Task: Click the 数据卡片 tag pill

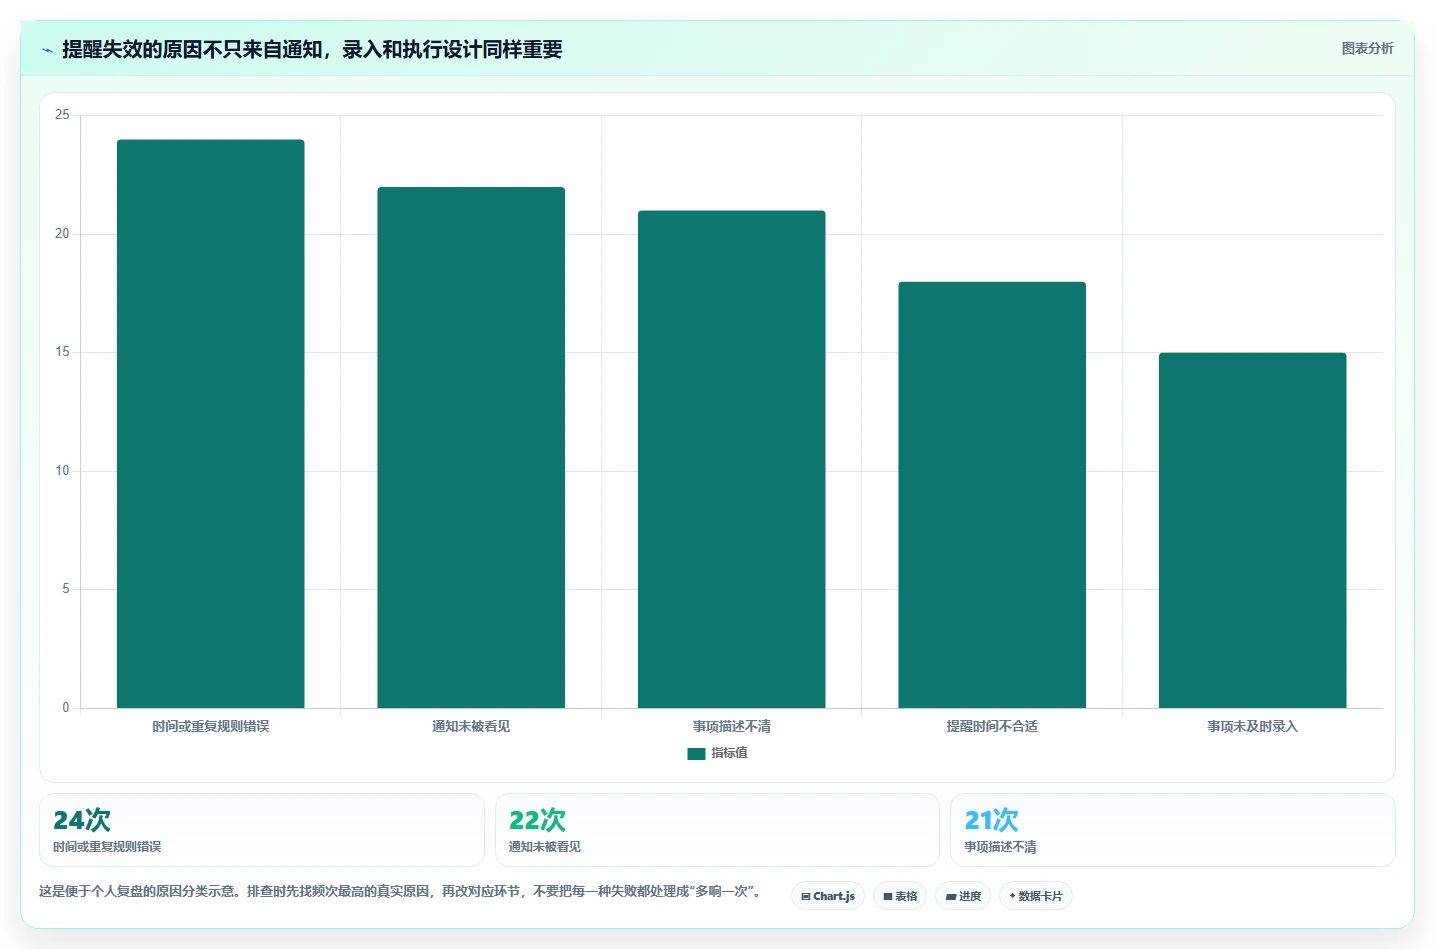Action: pos(1036,896)
